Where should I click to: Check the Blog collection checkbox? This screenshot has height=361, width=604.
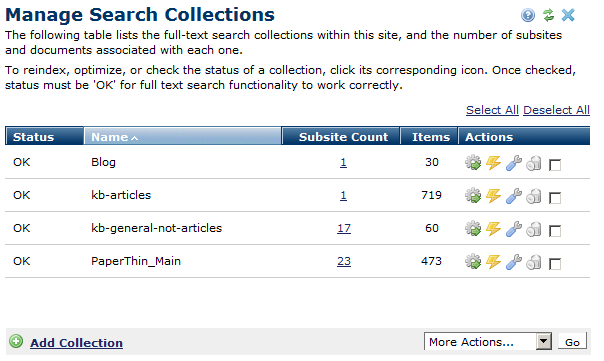(555, 165)
